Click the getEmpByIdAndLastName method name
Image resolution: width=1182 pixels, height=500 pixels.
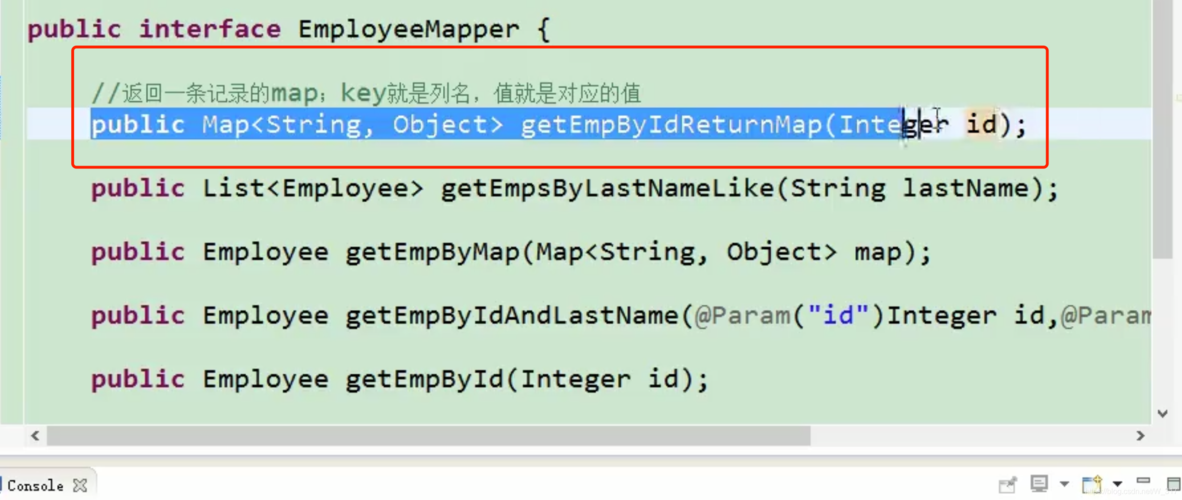point(512,316)
